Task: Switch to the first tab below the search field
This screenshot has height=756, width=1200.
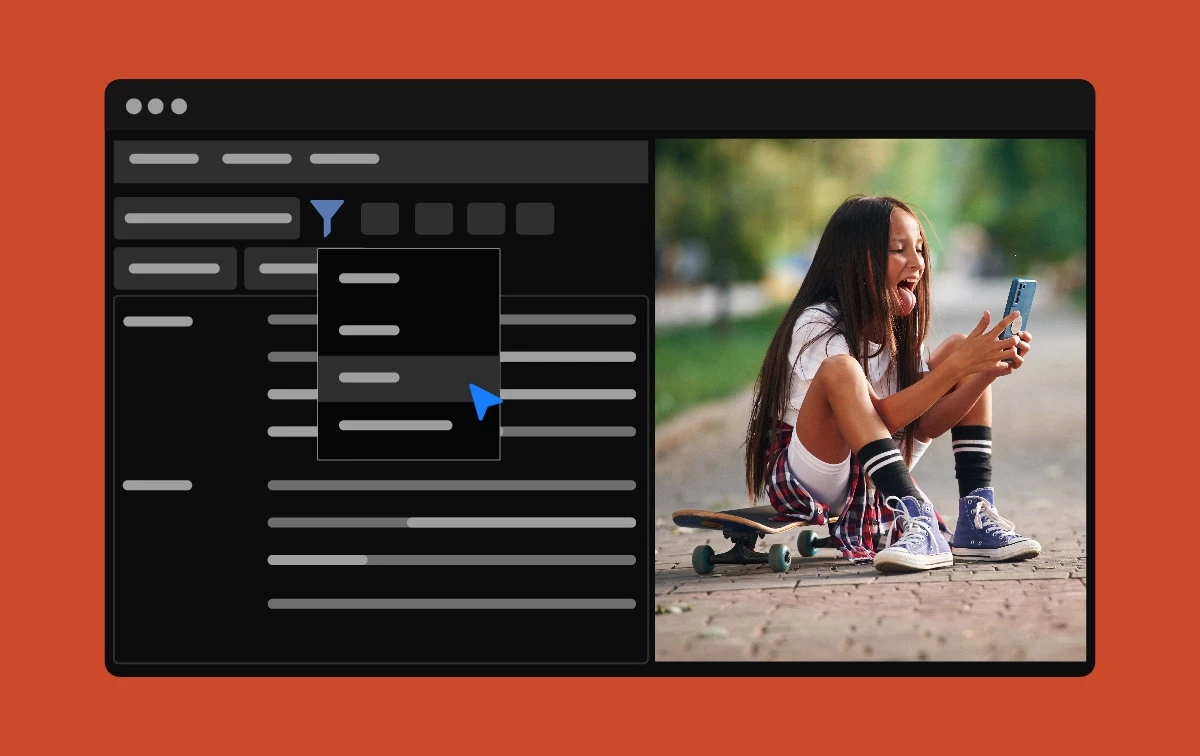Action: coord(175,268)
